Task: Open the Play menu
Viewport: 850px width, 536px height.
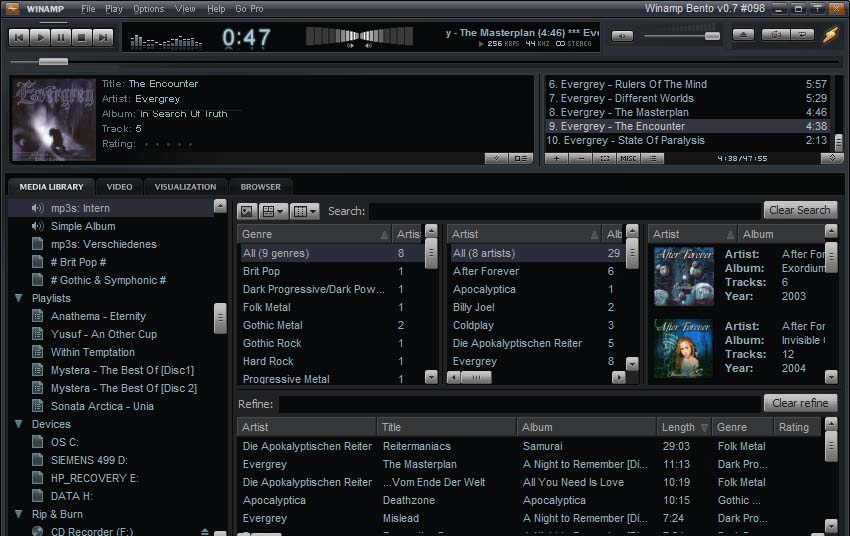Action: [x=114, y=9]
